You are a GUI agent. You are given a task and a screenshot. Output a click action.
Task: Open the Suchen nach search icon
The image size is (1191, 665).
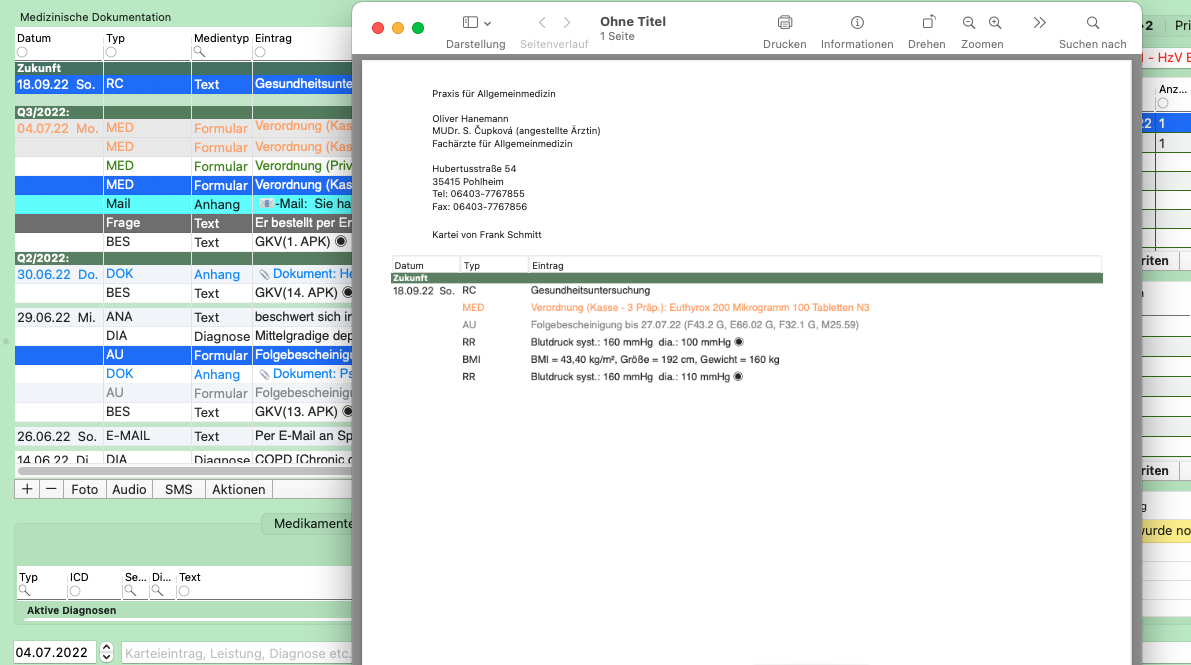click(x=1092, y=23)
